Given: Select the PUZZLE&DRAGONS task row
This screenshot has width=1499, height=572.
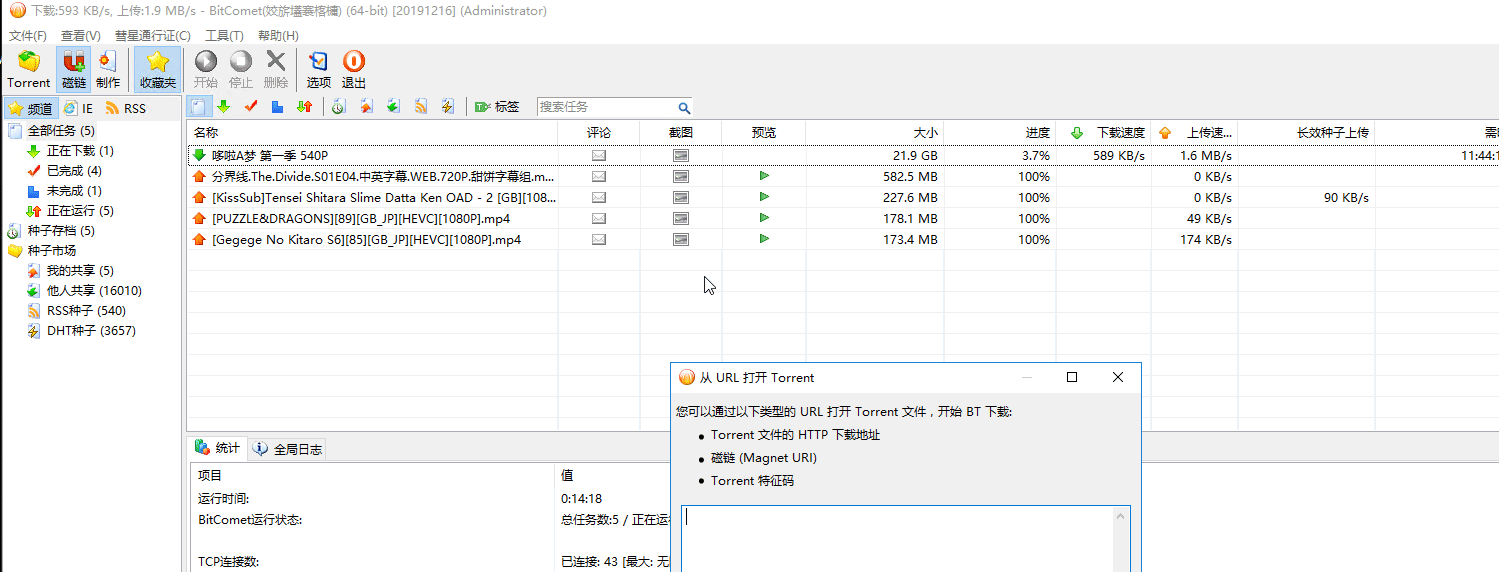Looking at the screenshot, I should [x=843, y=218].
